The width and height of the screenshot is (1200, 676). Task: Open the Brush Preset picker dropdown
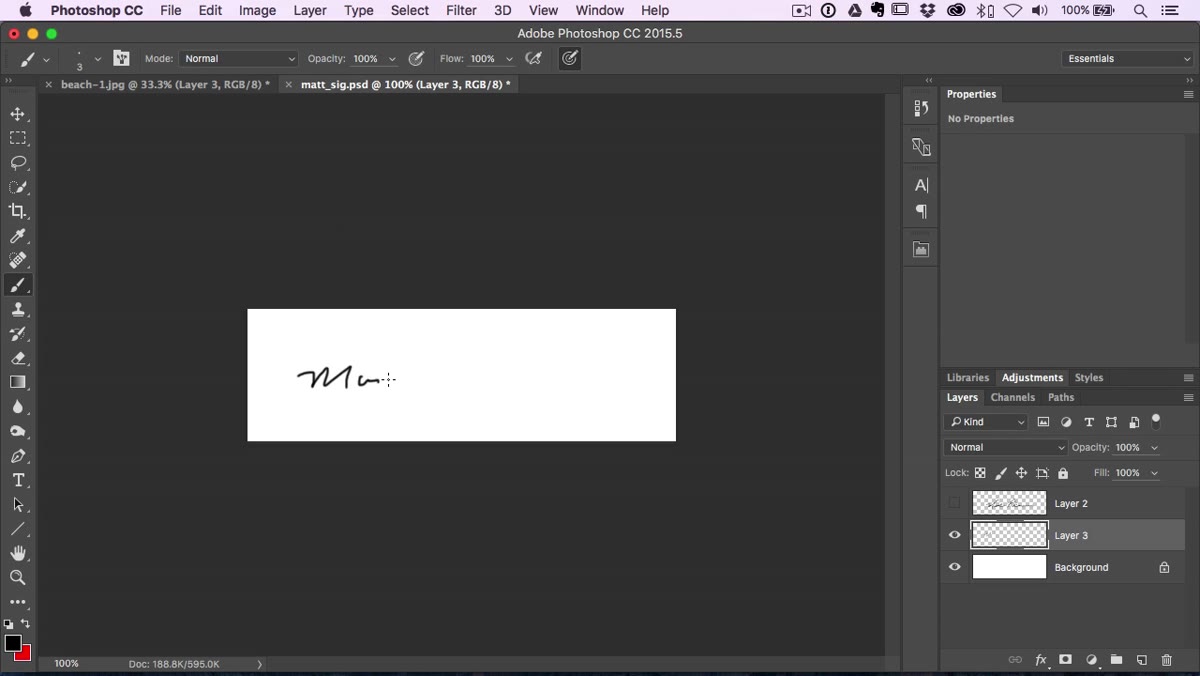97,59
